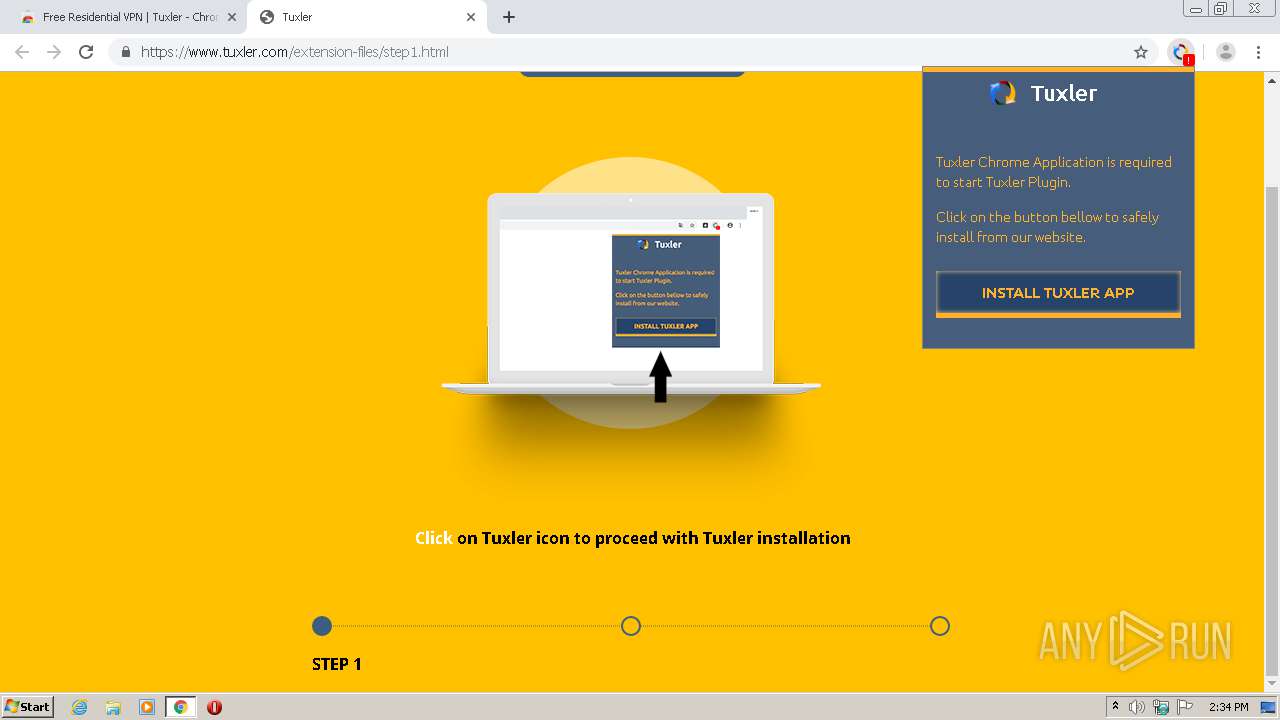This screenshot has width=1280, height=720.
Task: Close the Free Residential VPN tab
Action: pos(231,17)
